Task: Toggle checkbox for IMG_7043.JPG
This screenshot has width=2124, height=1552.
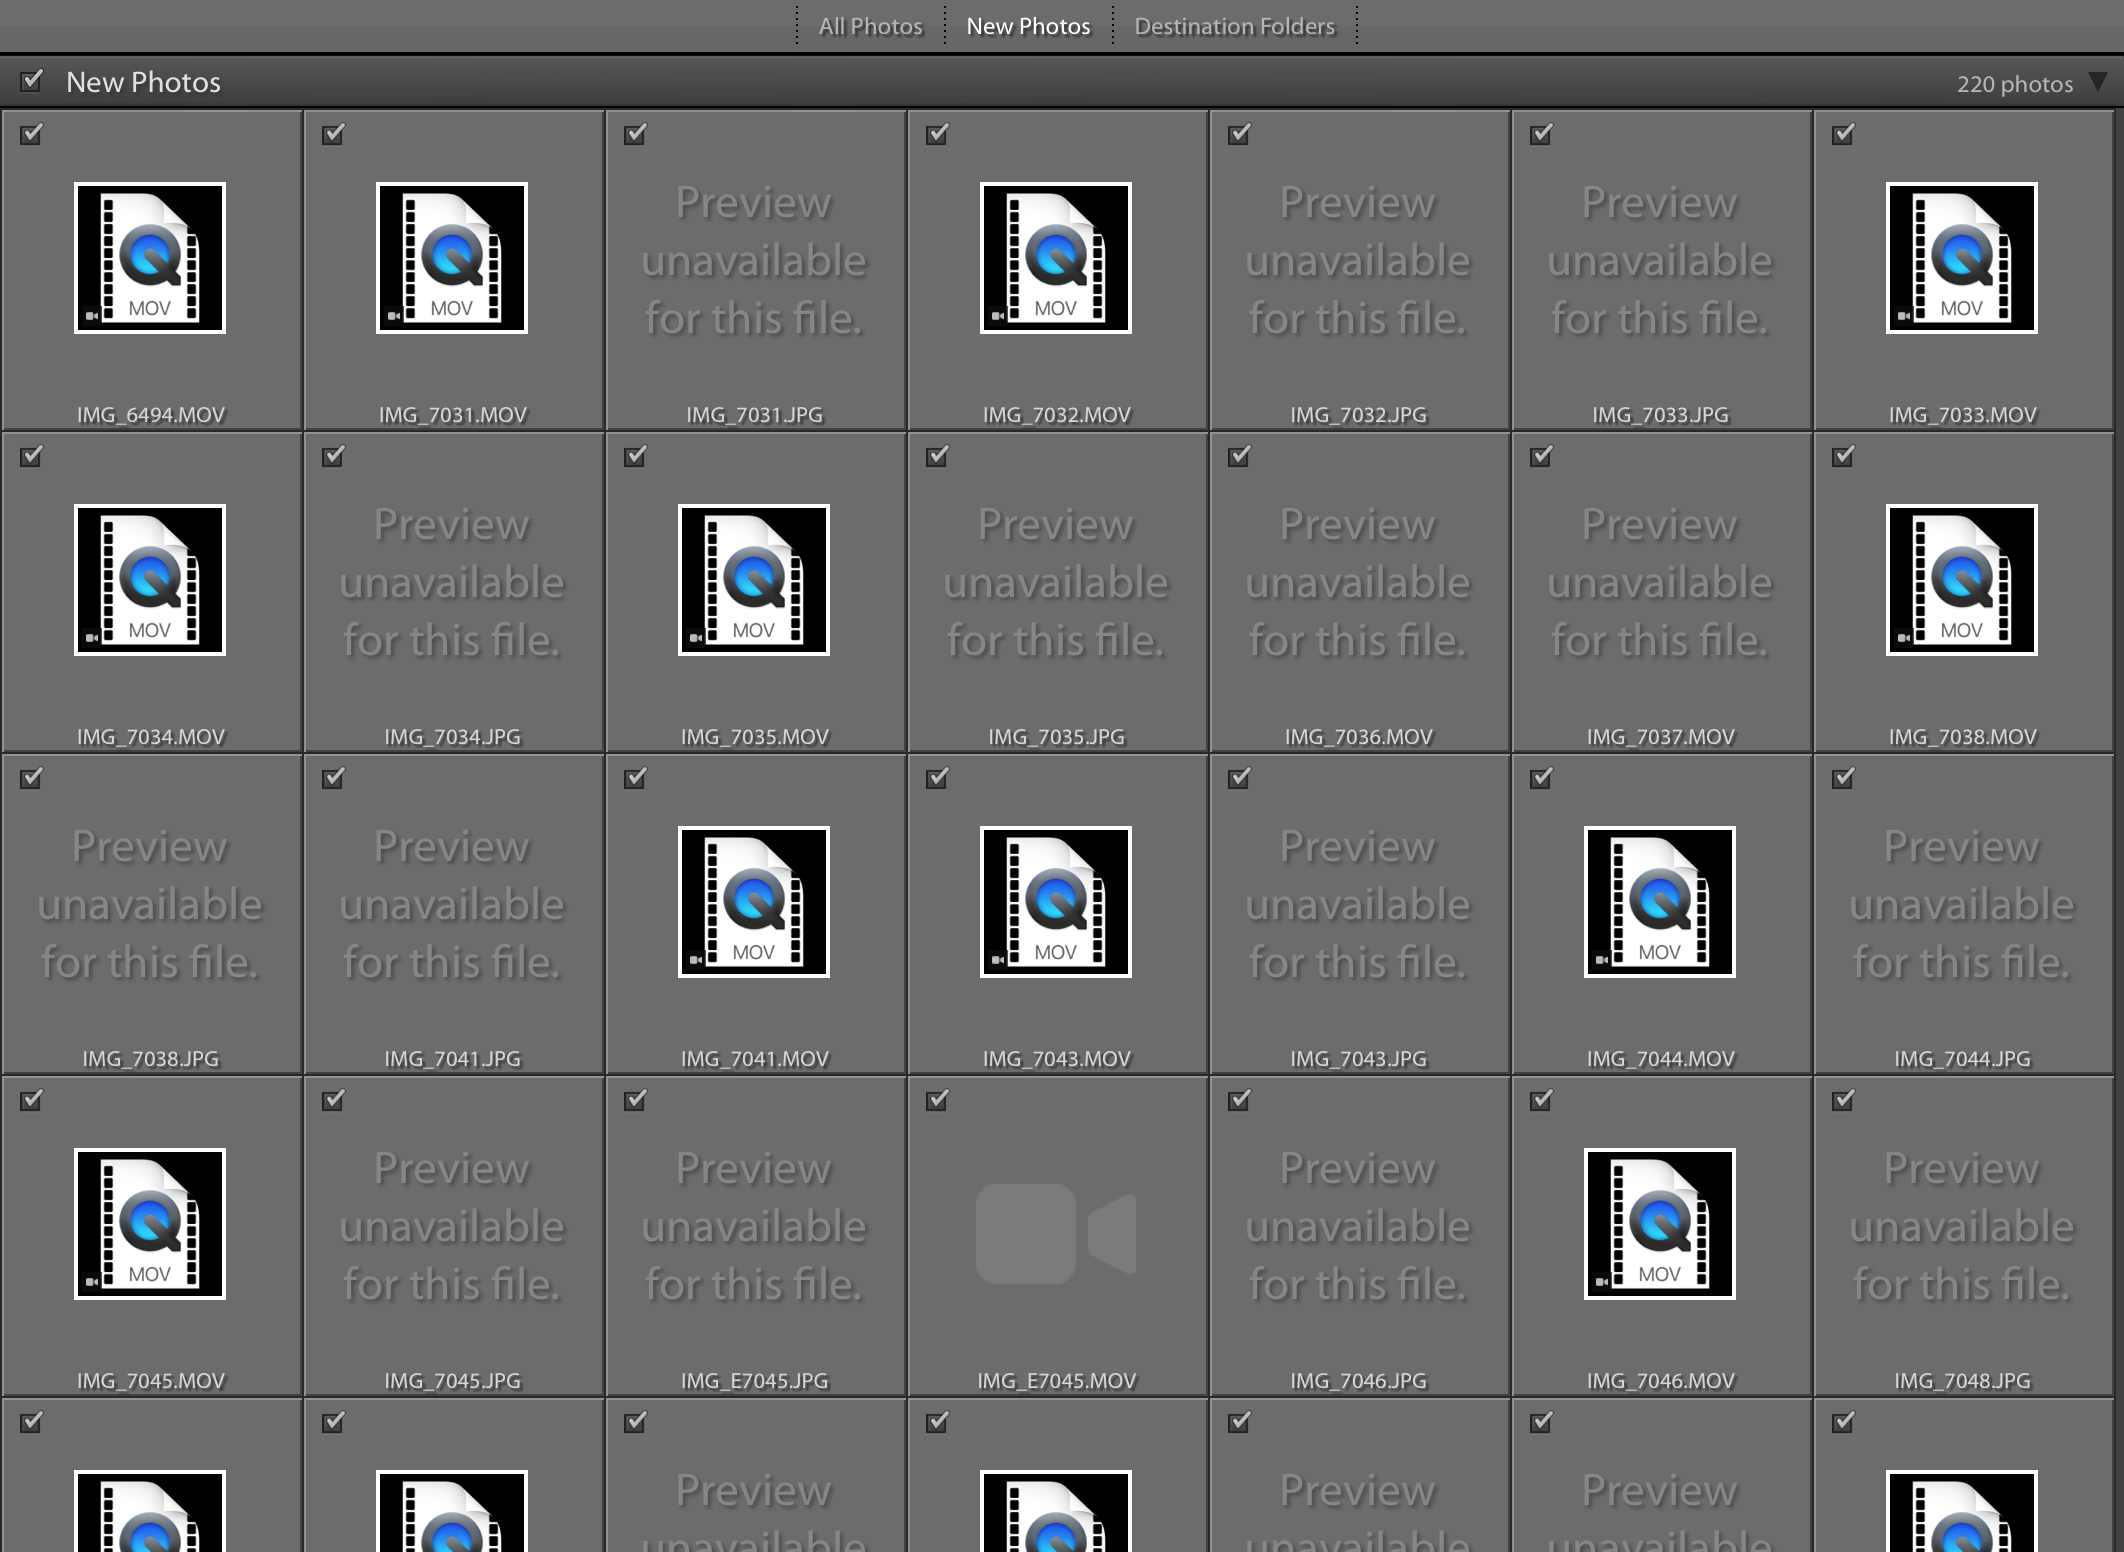Action: (1238, 777)
